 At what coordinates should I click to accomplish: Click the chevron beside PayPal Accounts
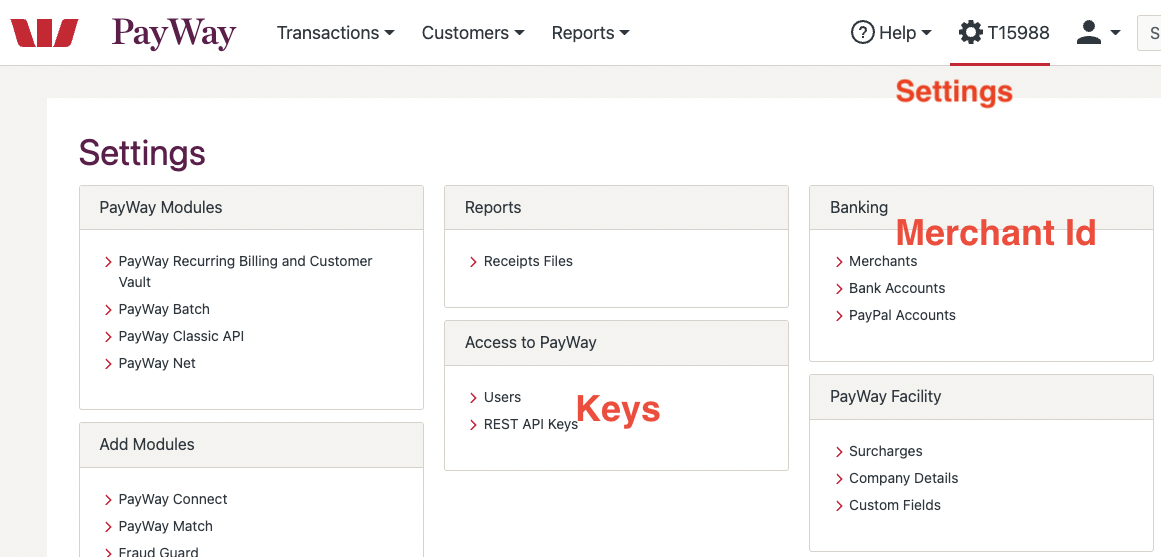point(839,316)
